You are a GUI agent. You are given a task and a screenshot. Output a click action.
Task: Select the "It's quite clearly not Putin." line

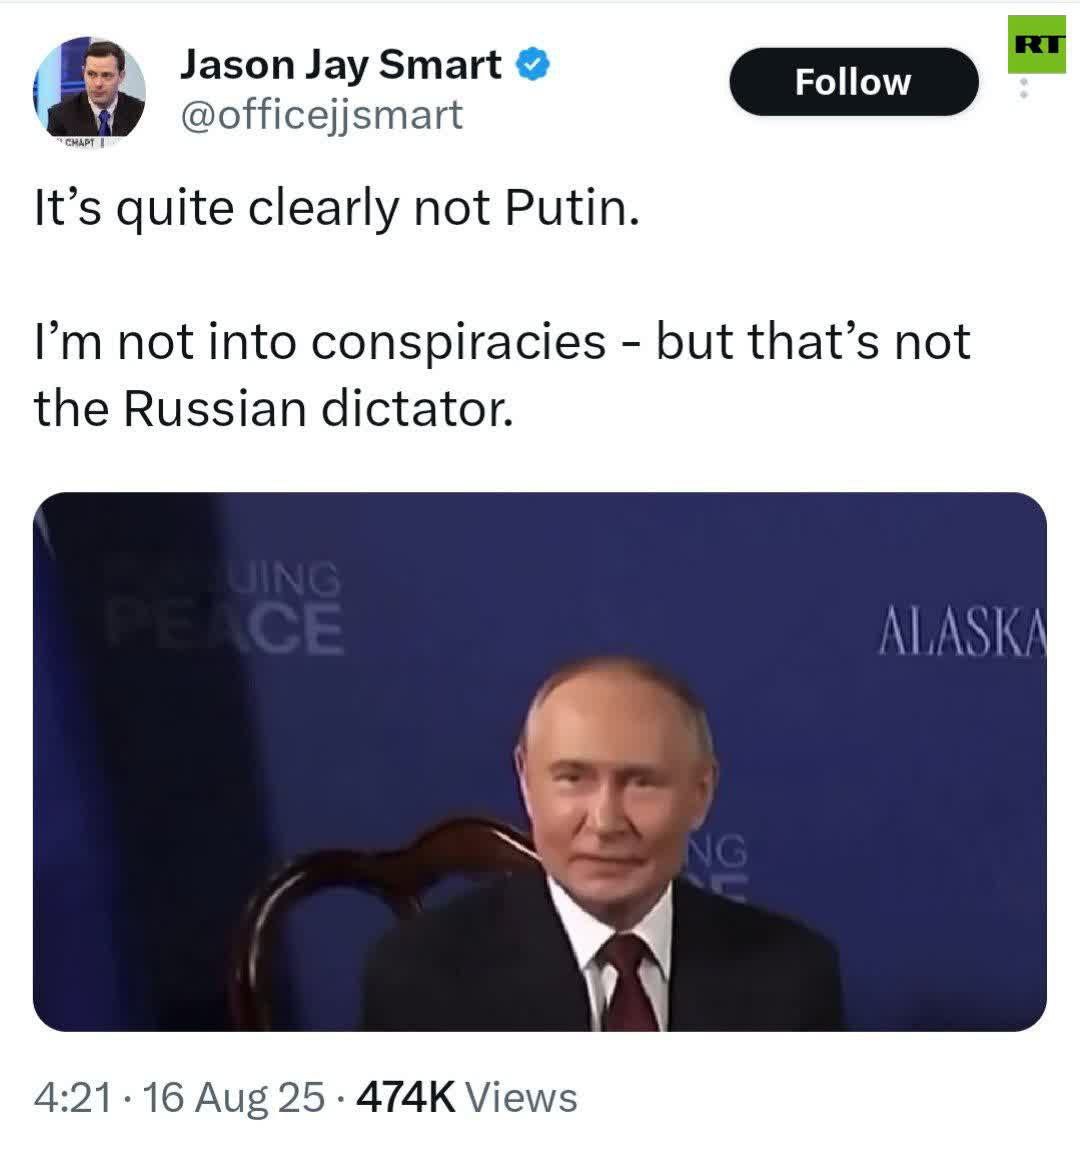(x=337, y=208)
